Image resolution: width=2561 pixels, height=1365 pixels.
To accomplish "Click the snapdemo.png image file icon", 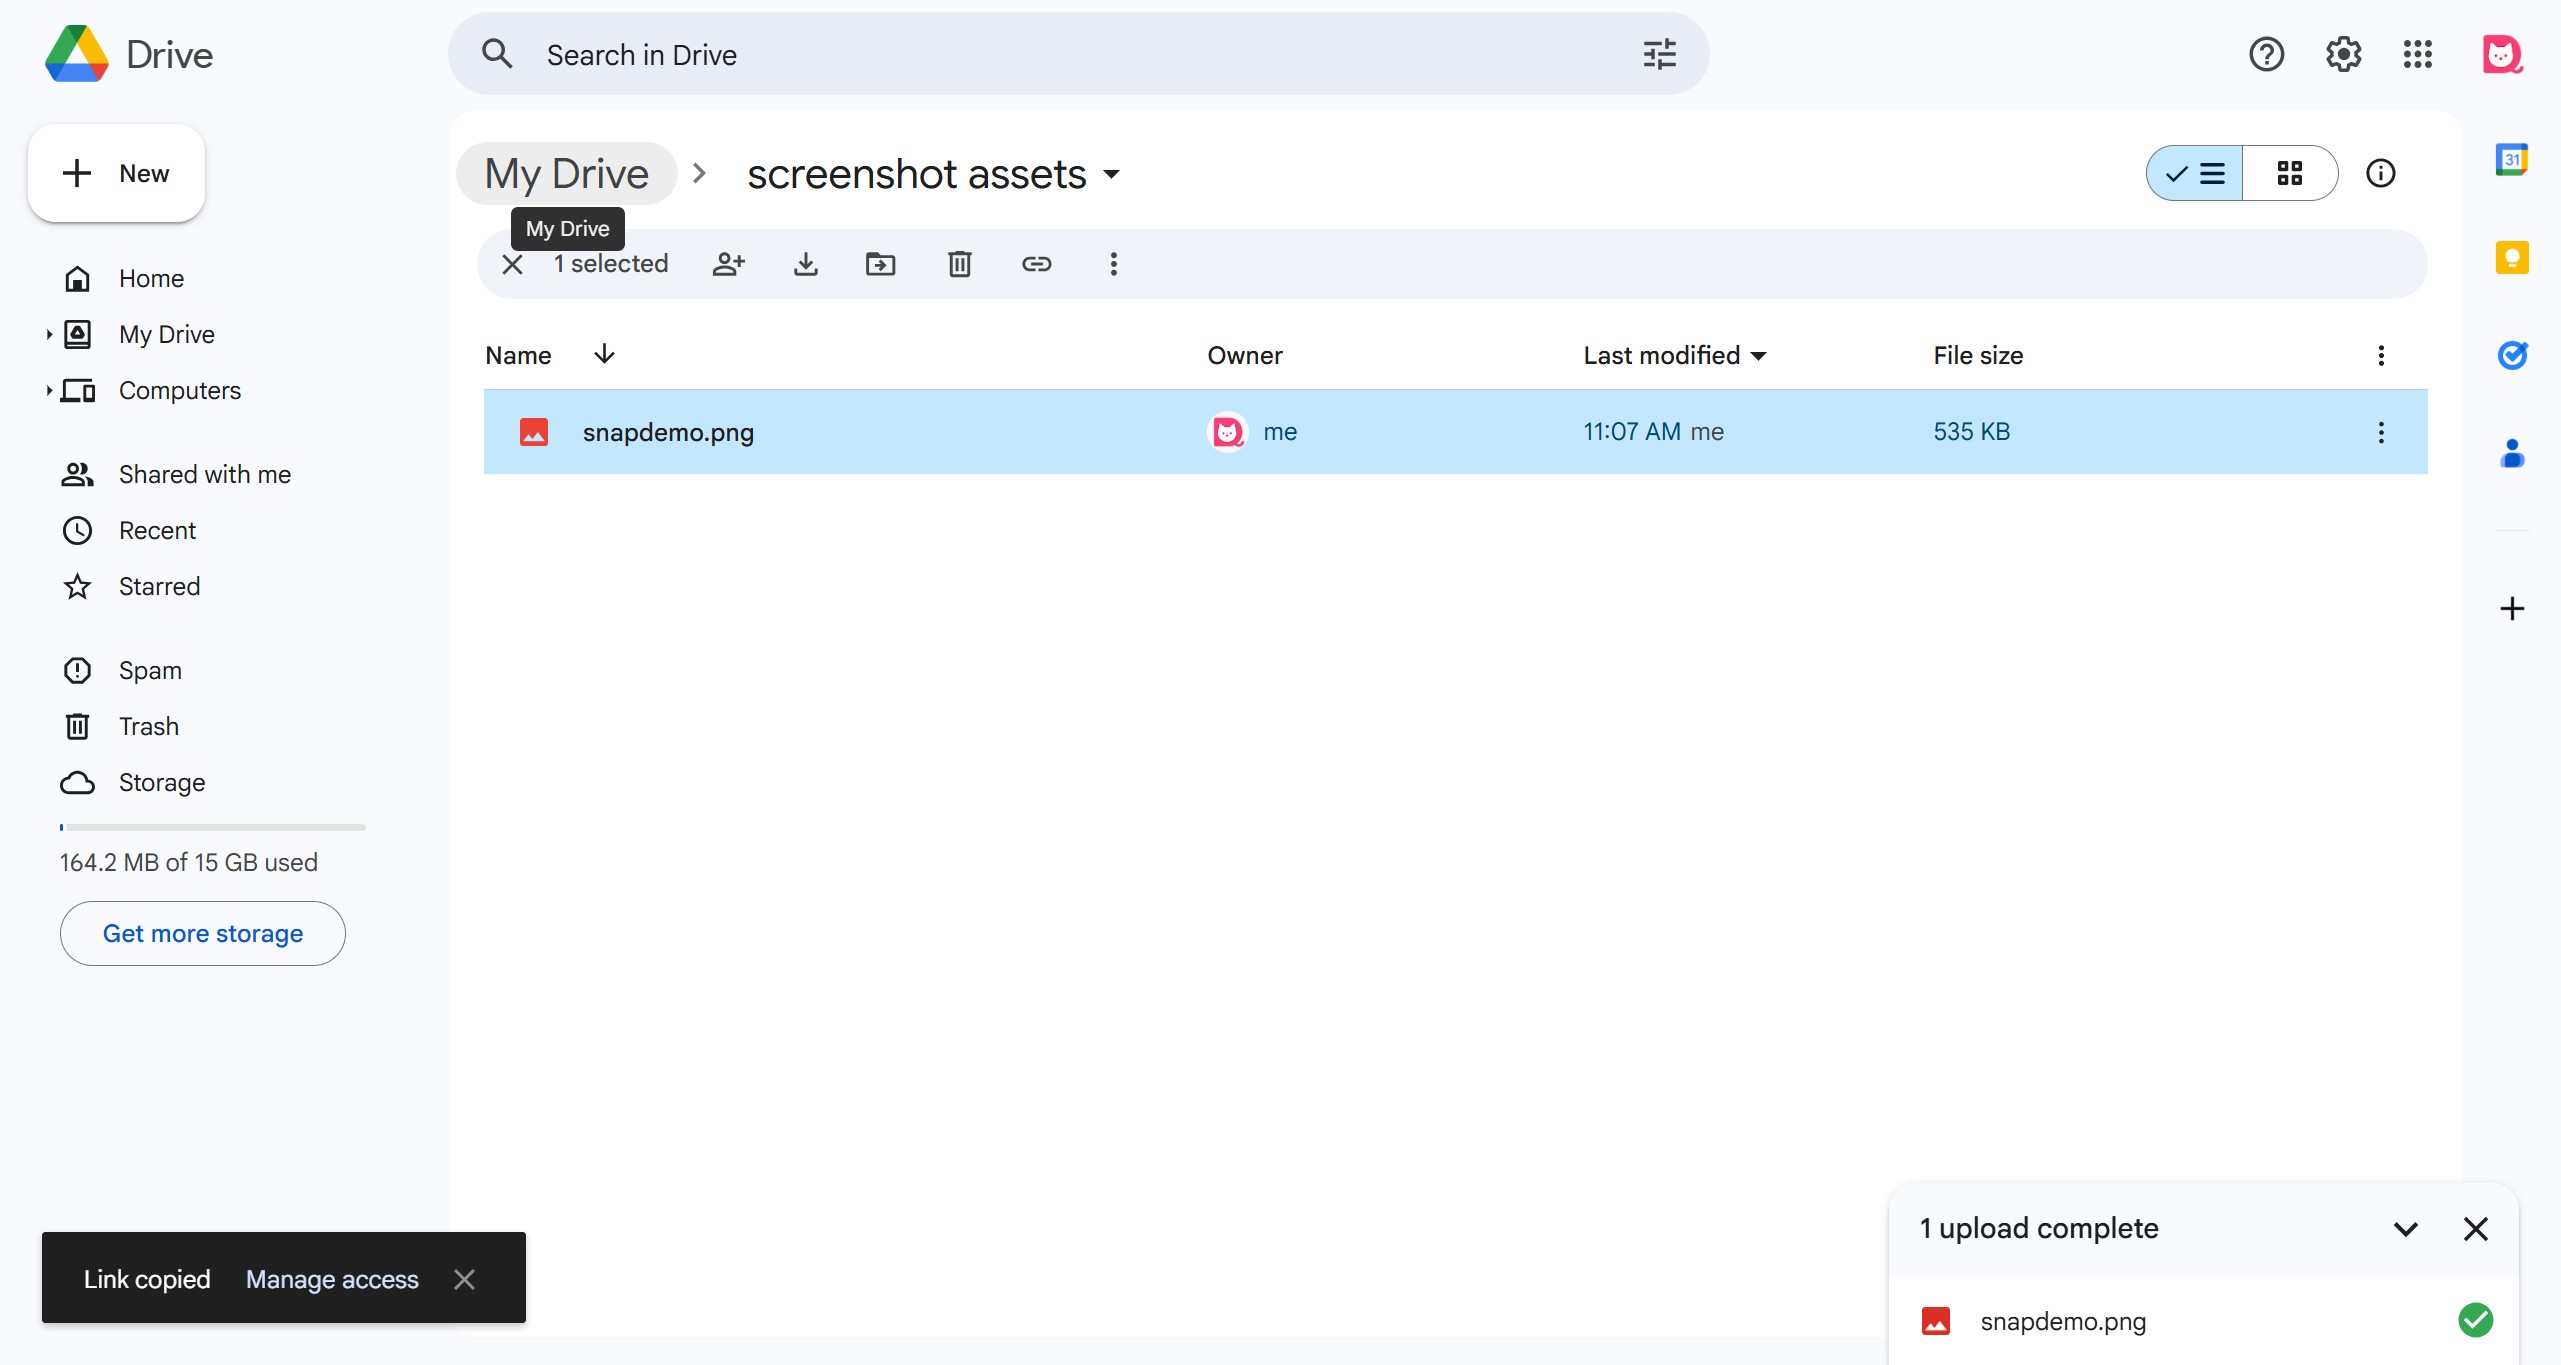I will tap(534, 432).
